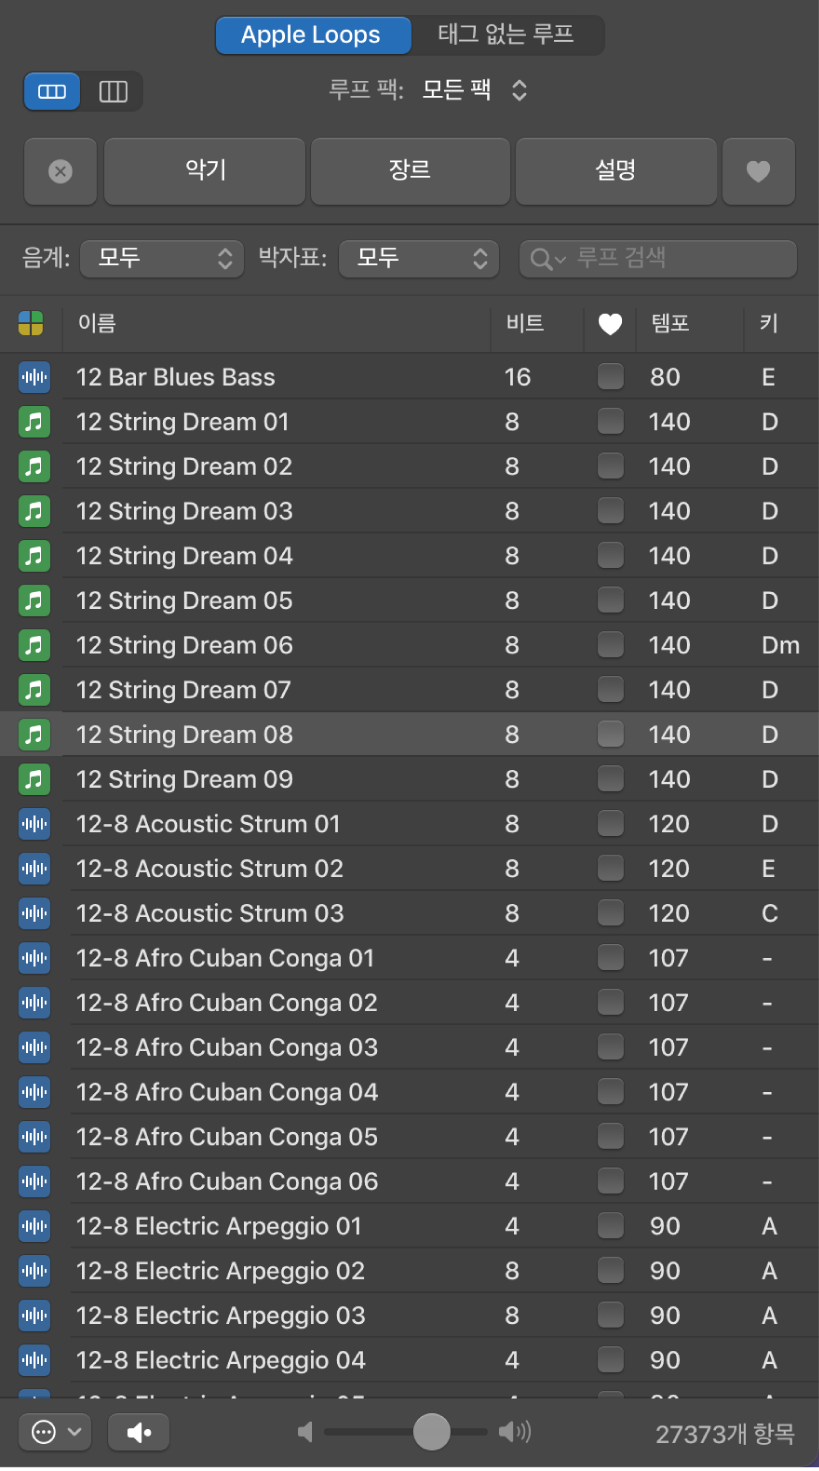Click audio icon for 12-8 Afro Cuban Conga 04
The width and height of the screenshot is (819, 1471).
coord(35,1092)
